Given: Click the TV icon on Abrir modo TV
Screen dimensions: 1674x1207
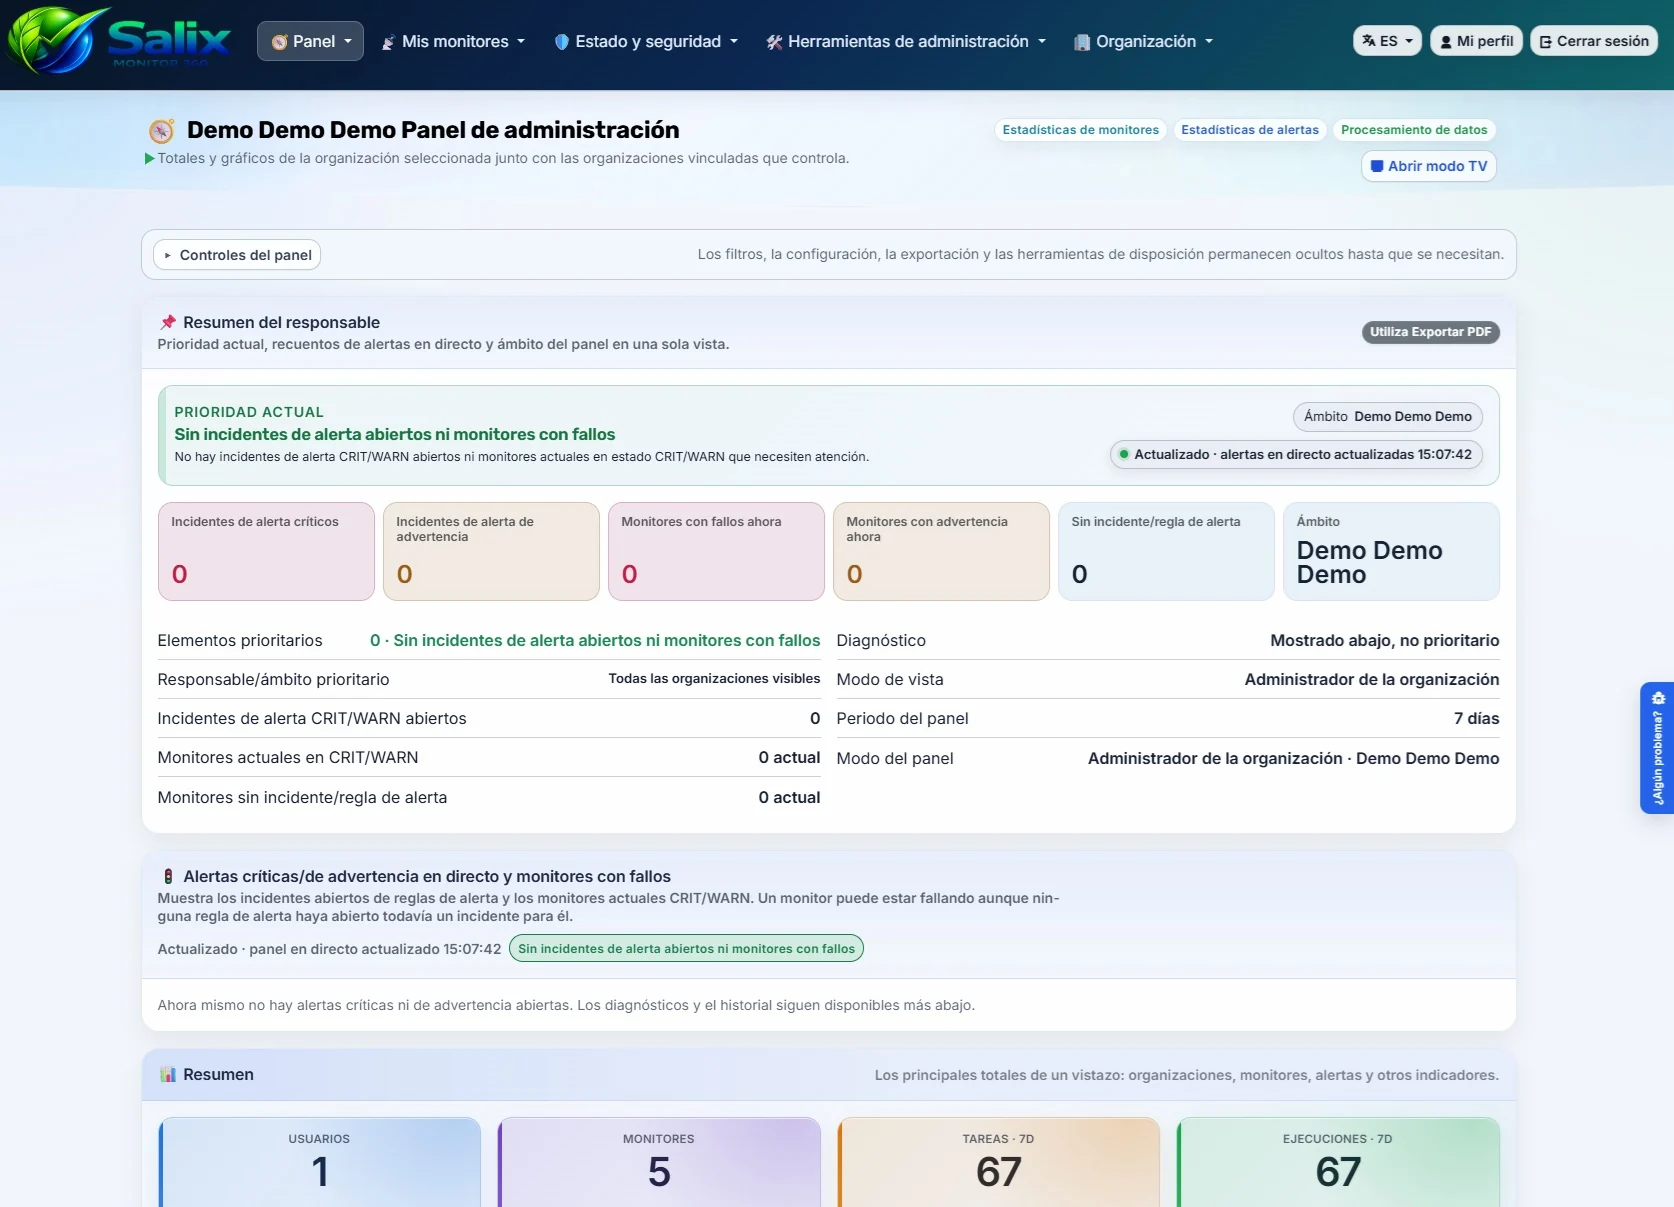Looking at the screenshot, I should 1377,166.
